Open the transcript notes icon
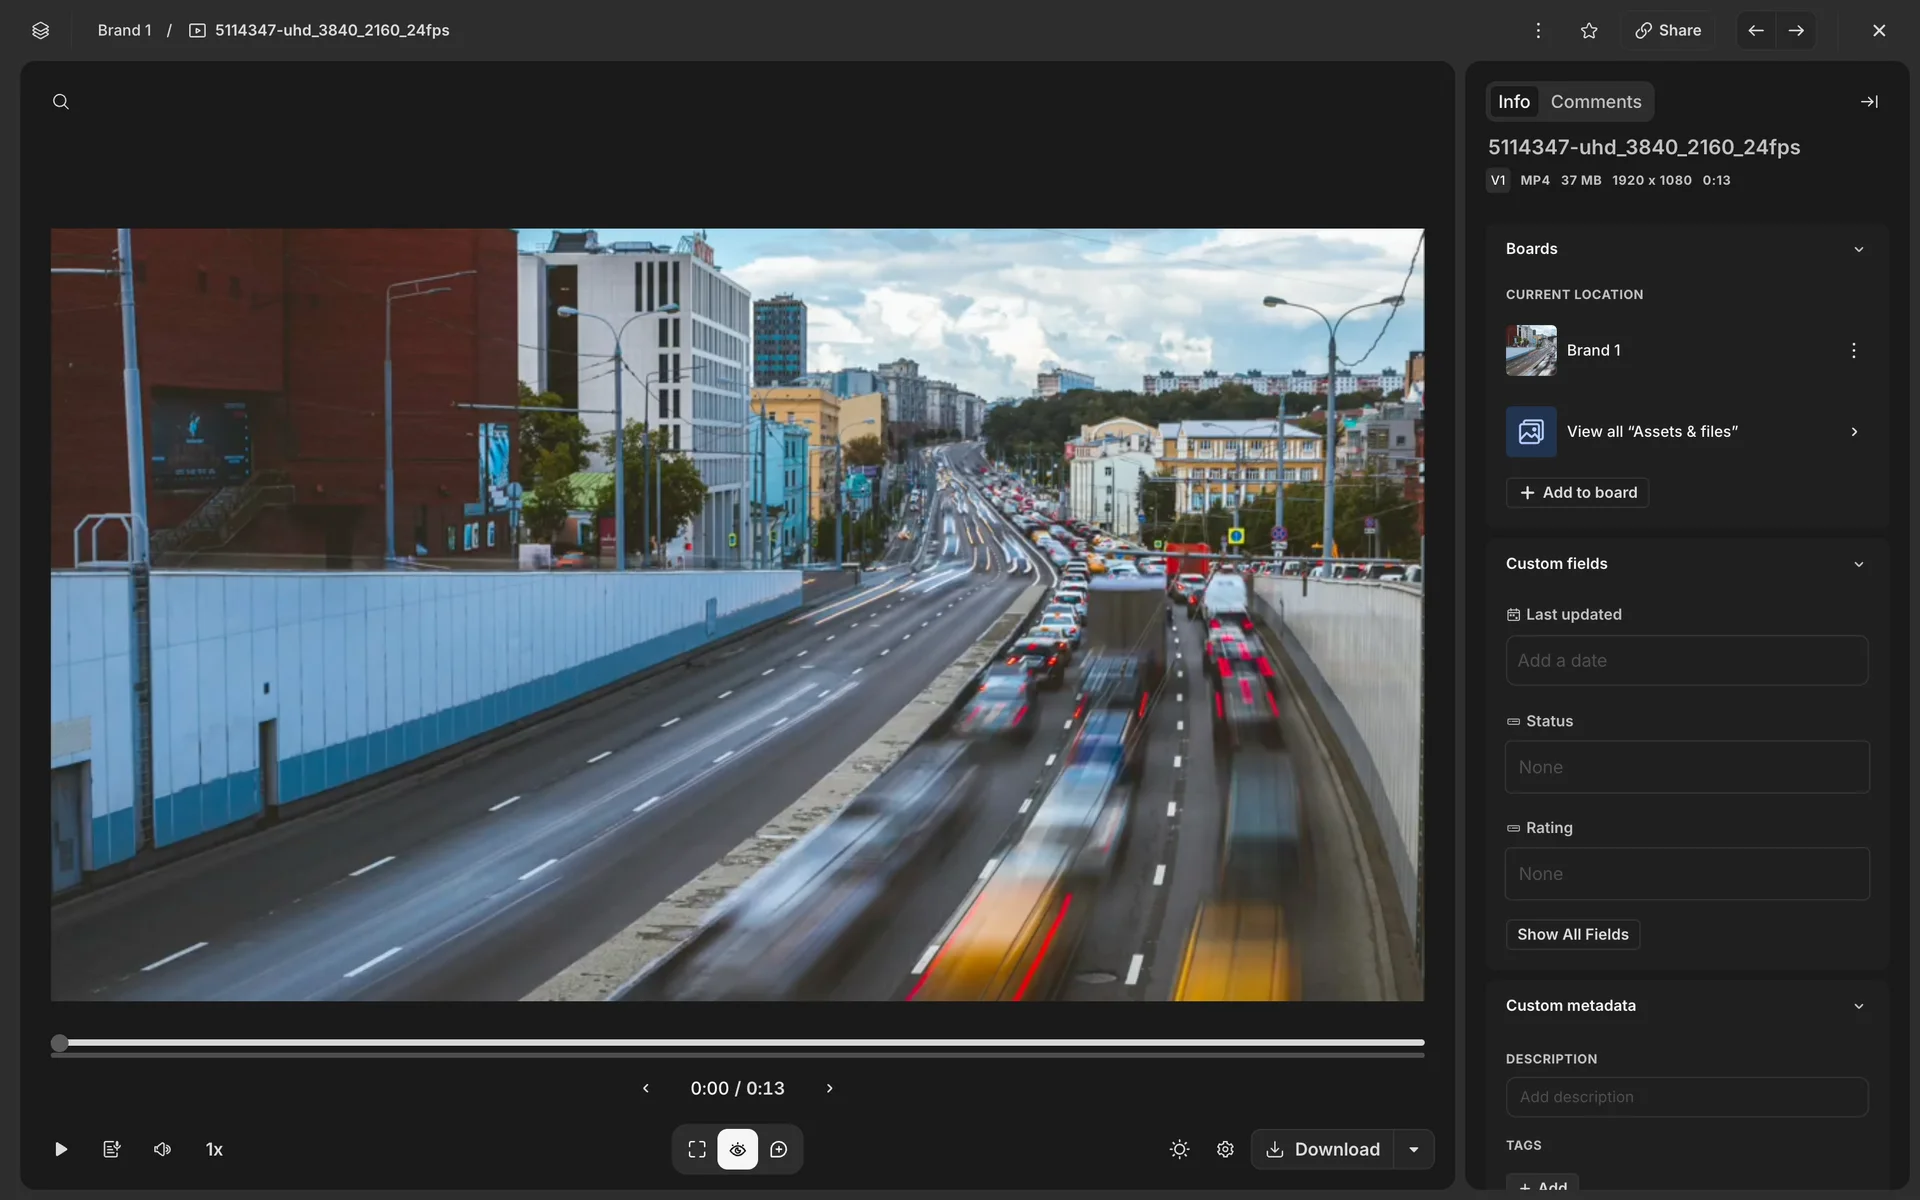 [x=112, y=1149]
